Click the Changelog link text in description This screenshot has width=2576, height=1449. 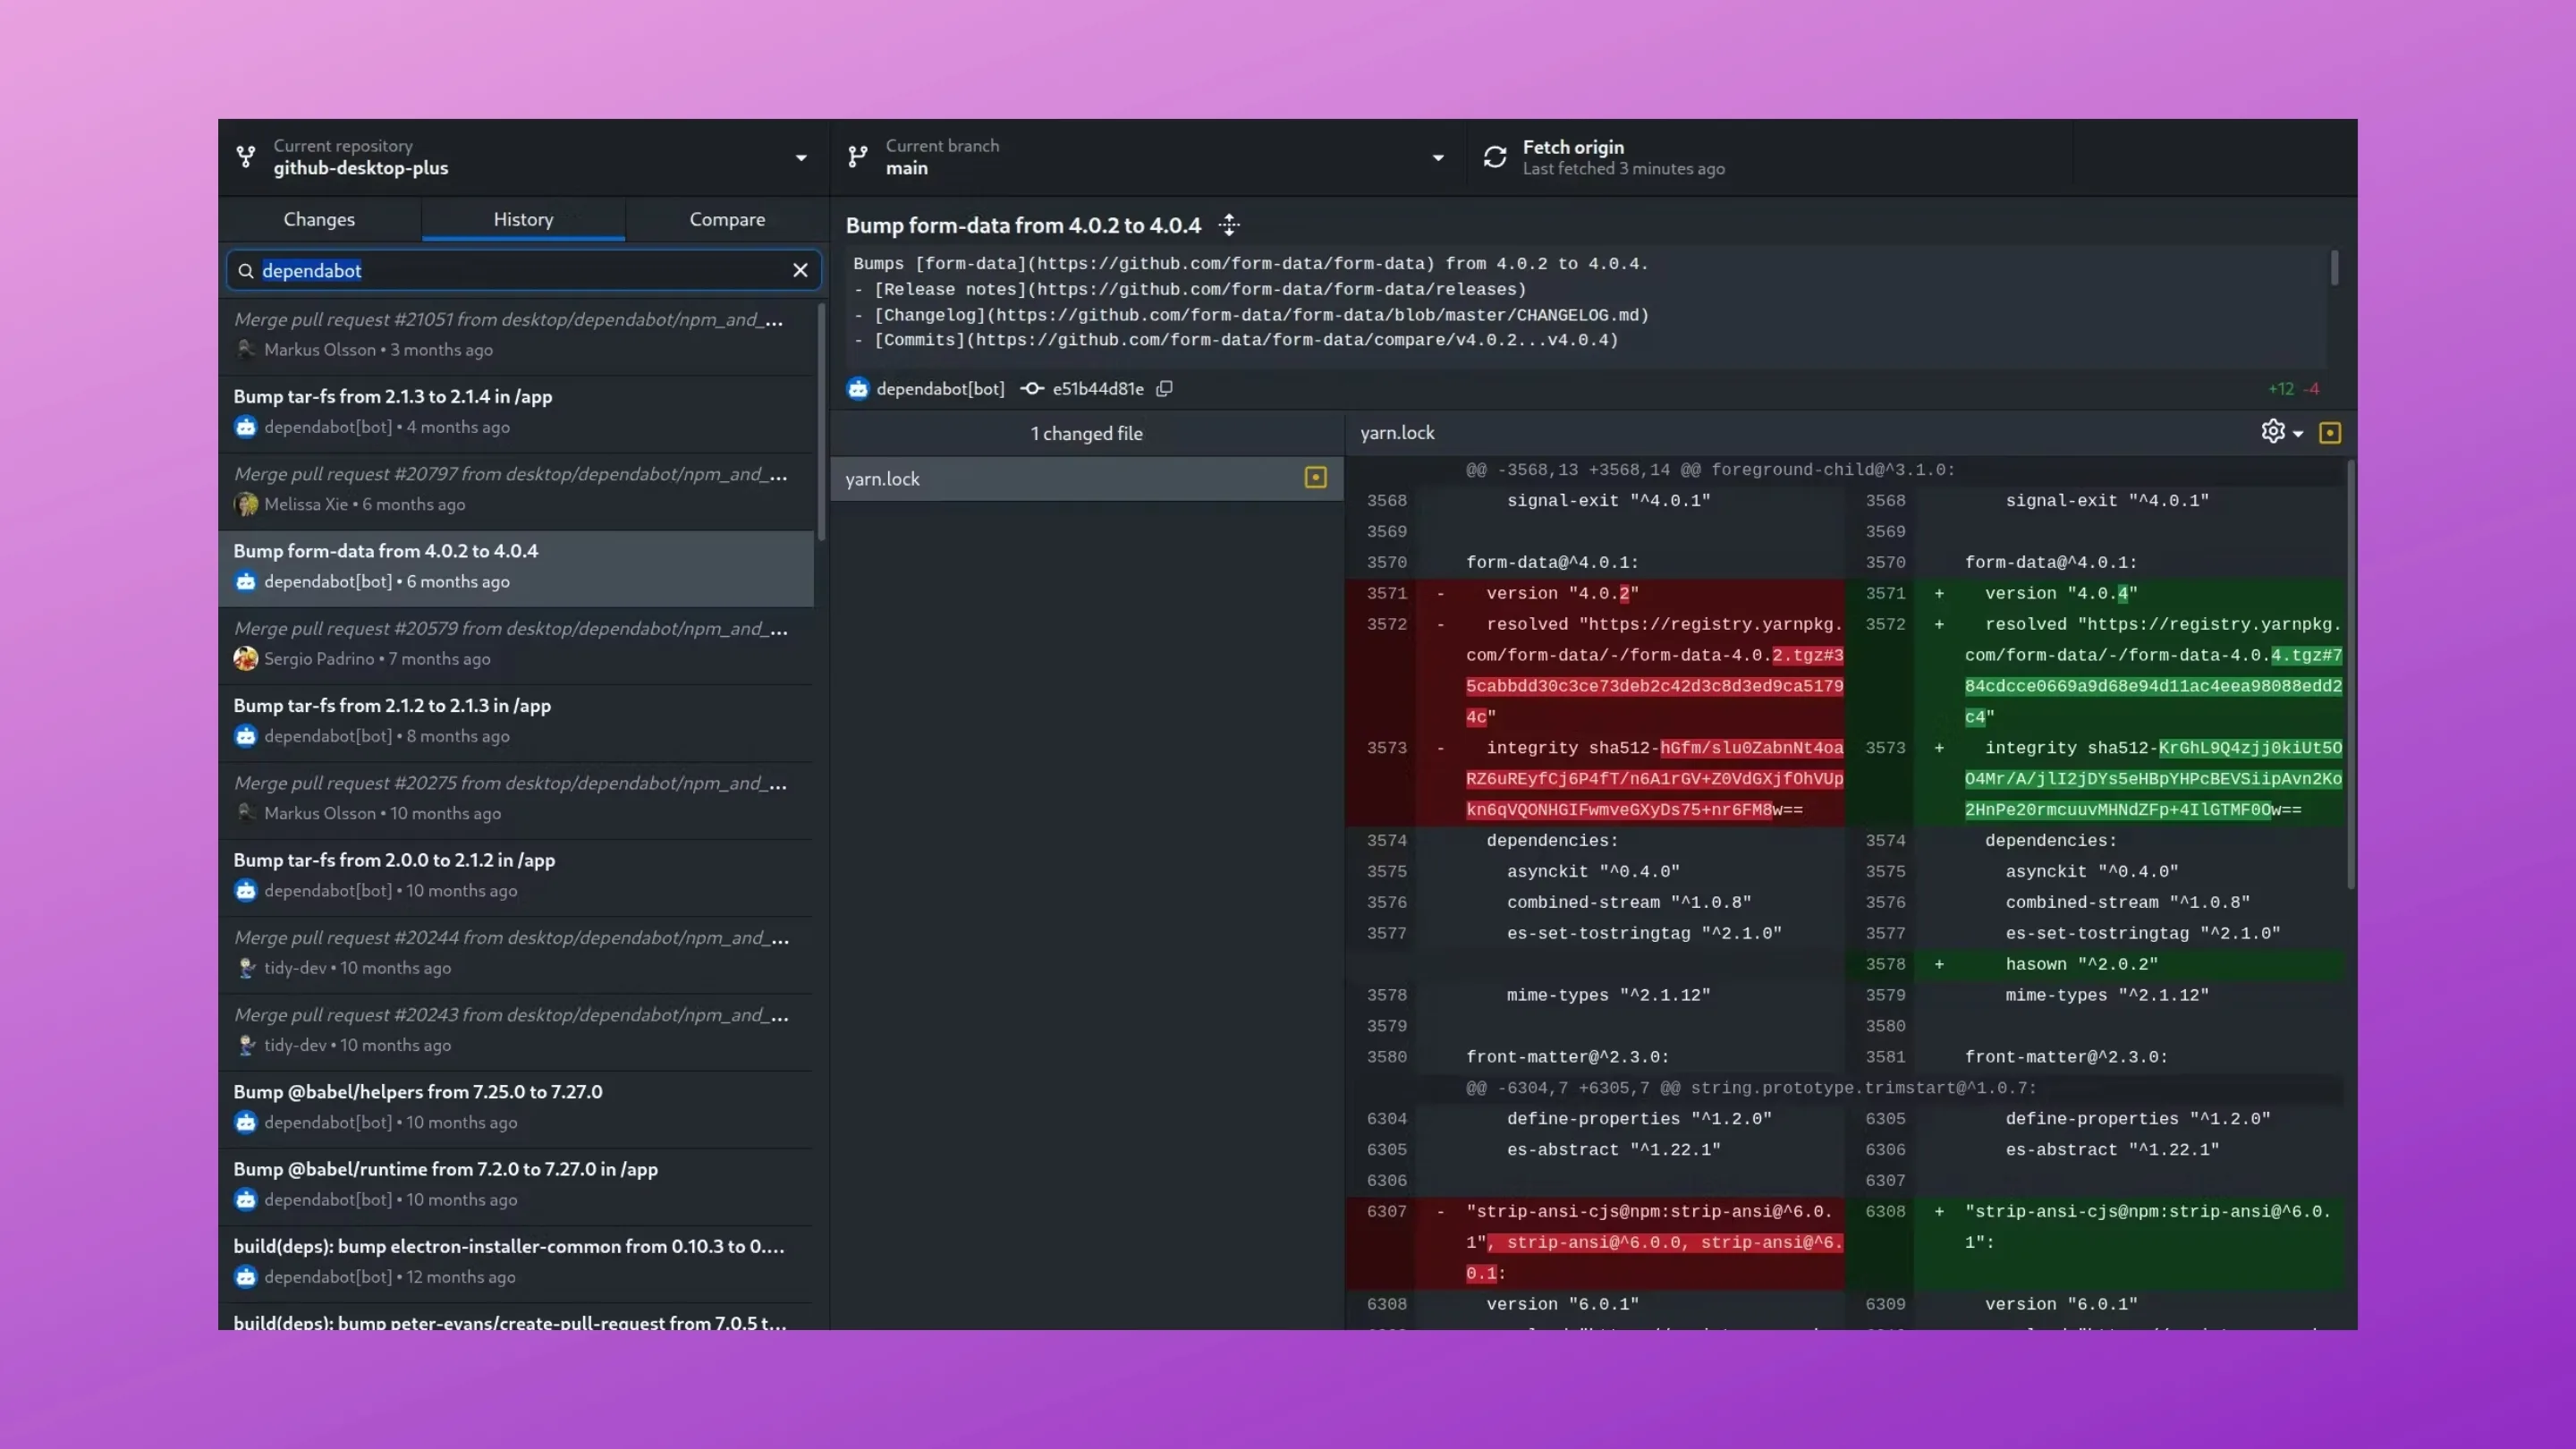pyautogui.click(x=1261, y=315)
